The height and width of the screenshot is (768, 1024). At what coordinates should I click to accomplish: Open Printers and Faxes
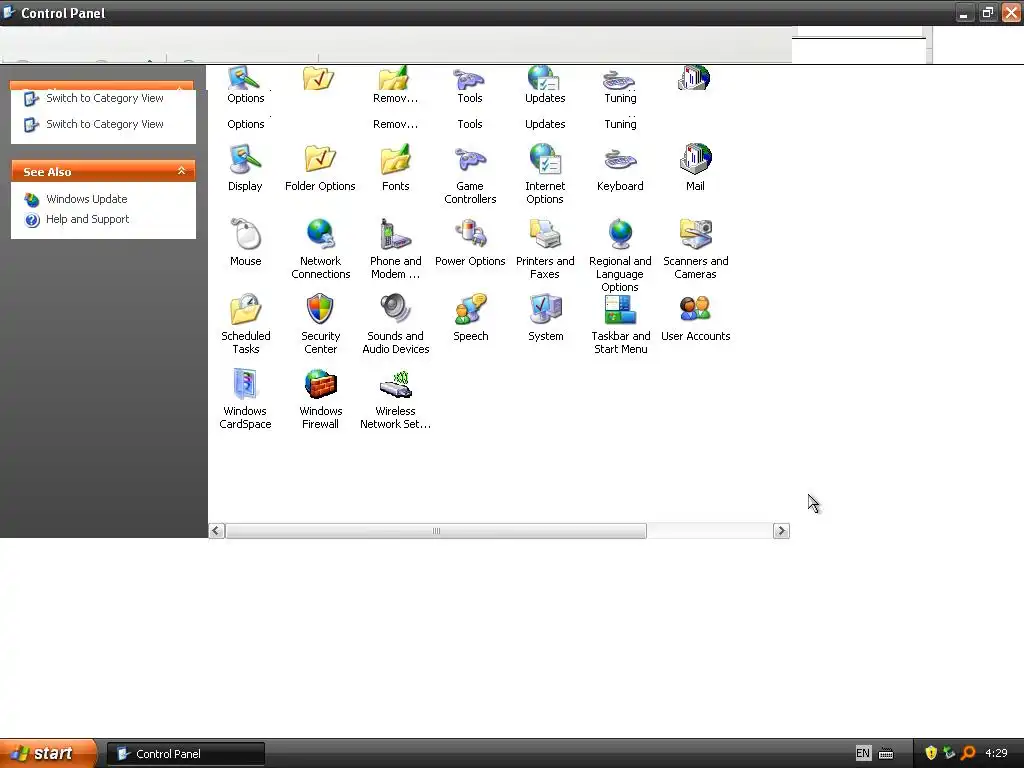[x=545, y=249]
